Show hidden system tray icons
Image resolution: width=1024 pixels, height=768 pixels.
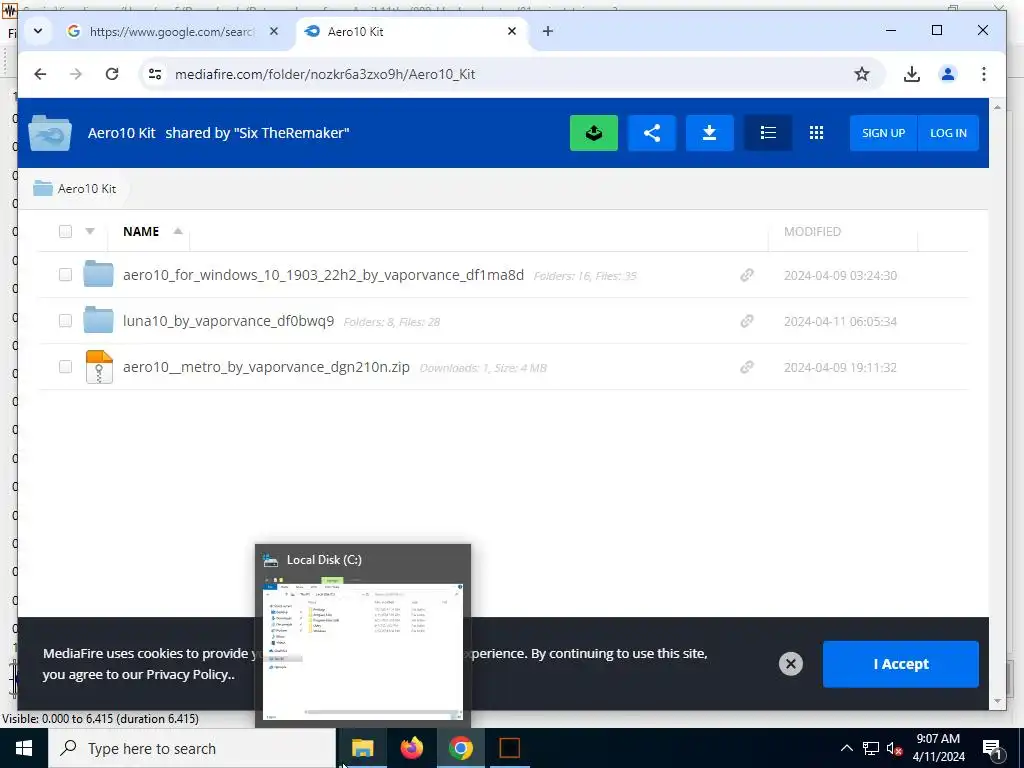click(846, 748)
